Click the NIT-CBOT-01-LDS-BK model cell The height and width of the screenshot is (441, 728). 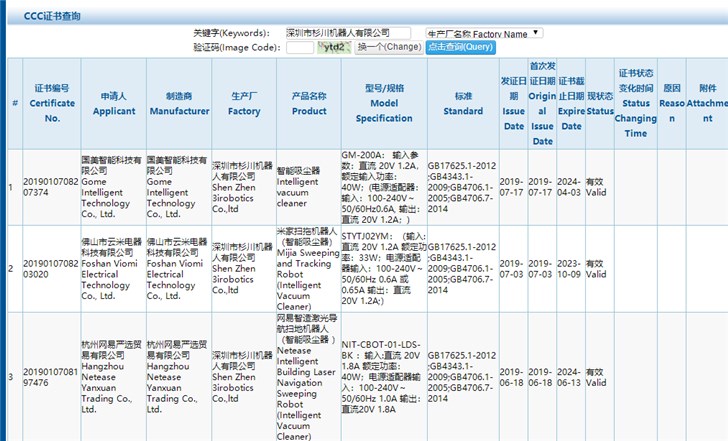click(x=382, y=377)
